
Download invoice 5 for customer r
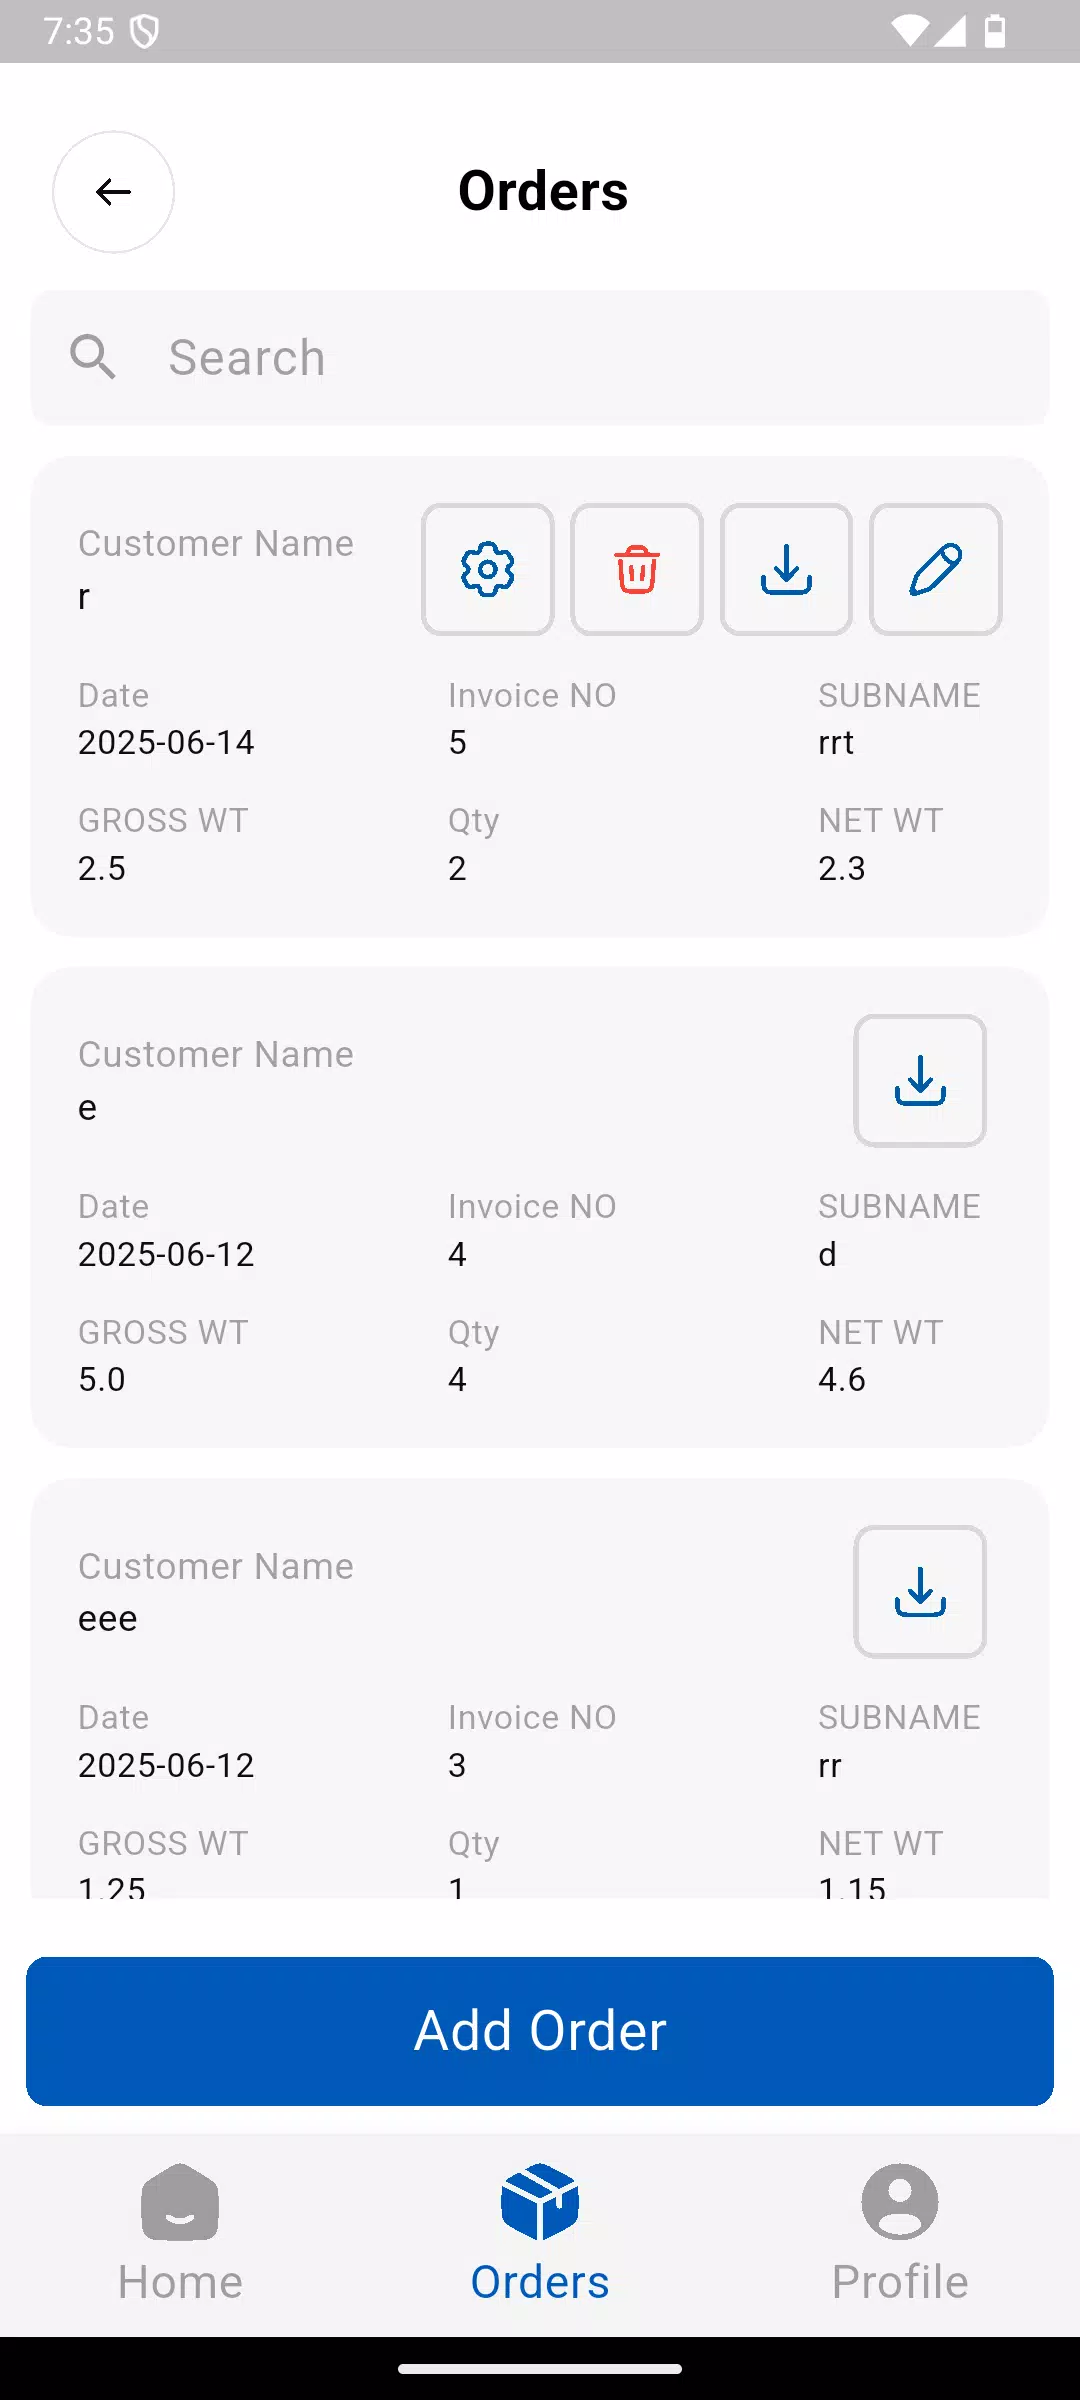[786, 570]
